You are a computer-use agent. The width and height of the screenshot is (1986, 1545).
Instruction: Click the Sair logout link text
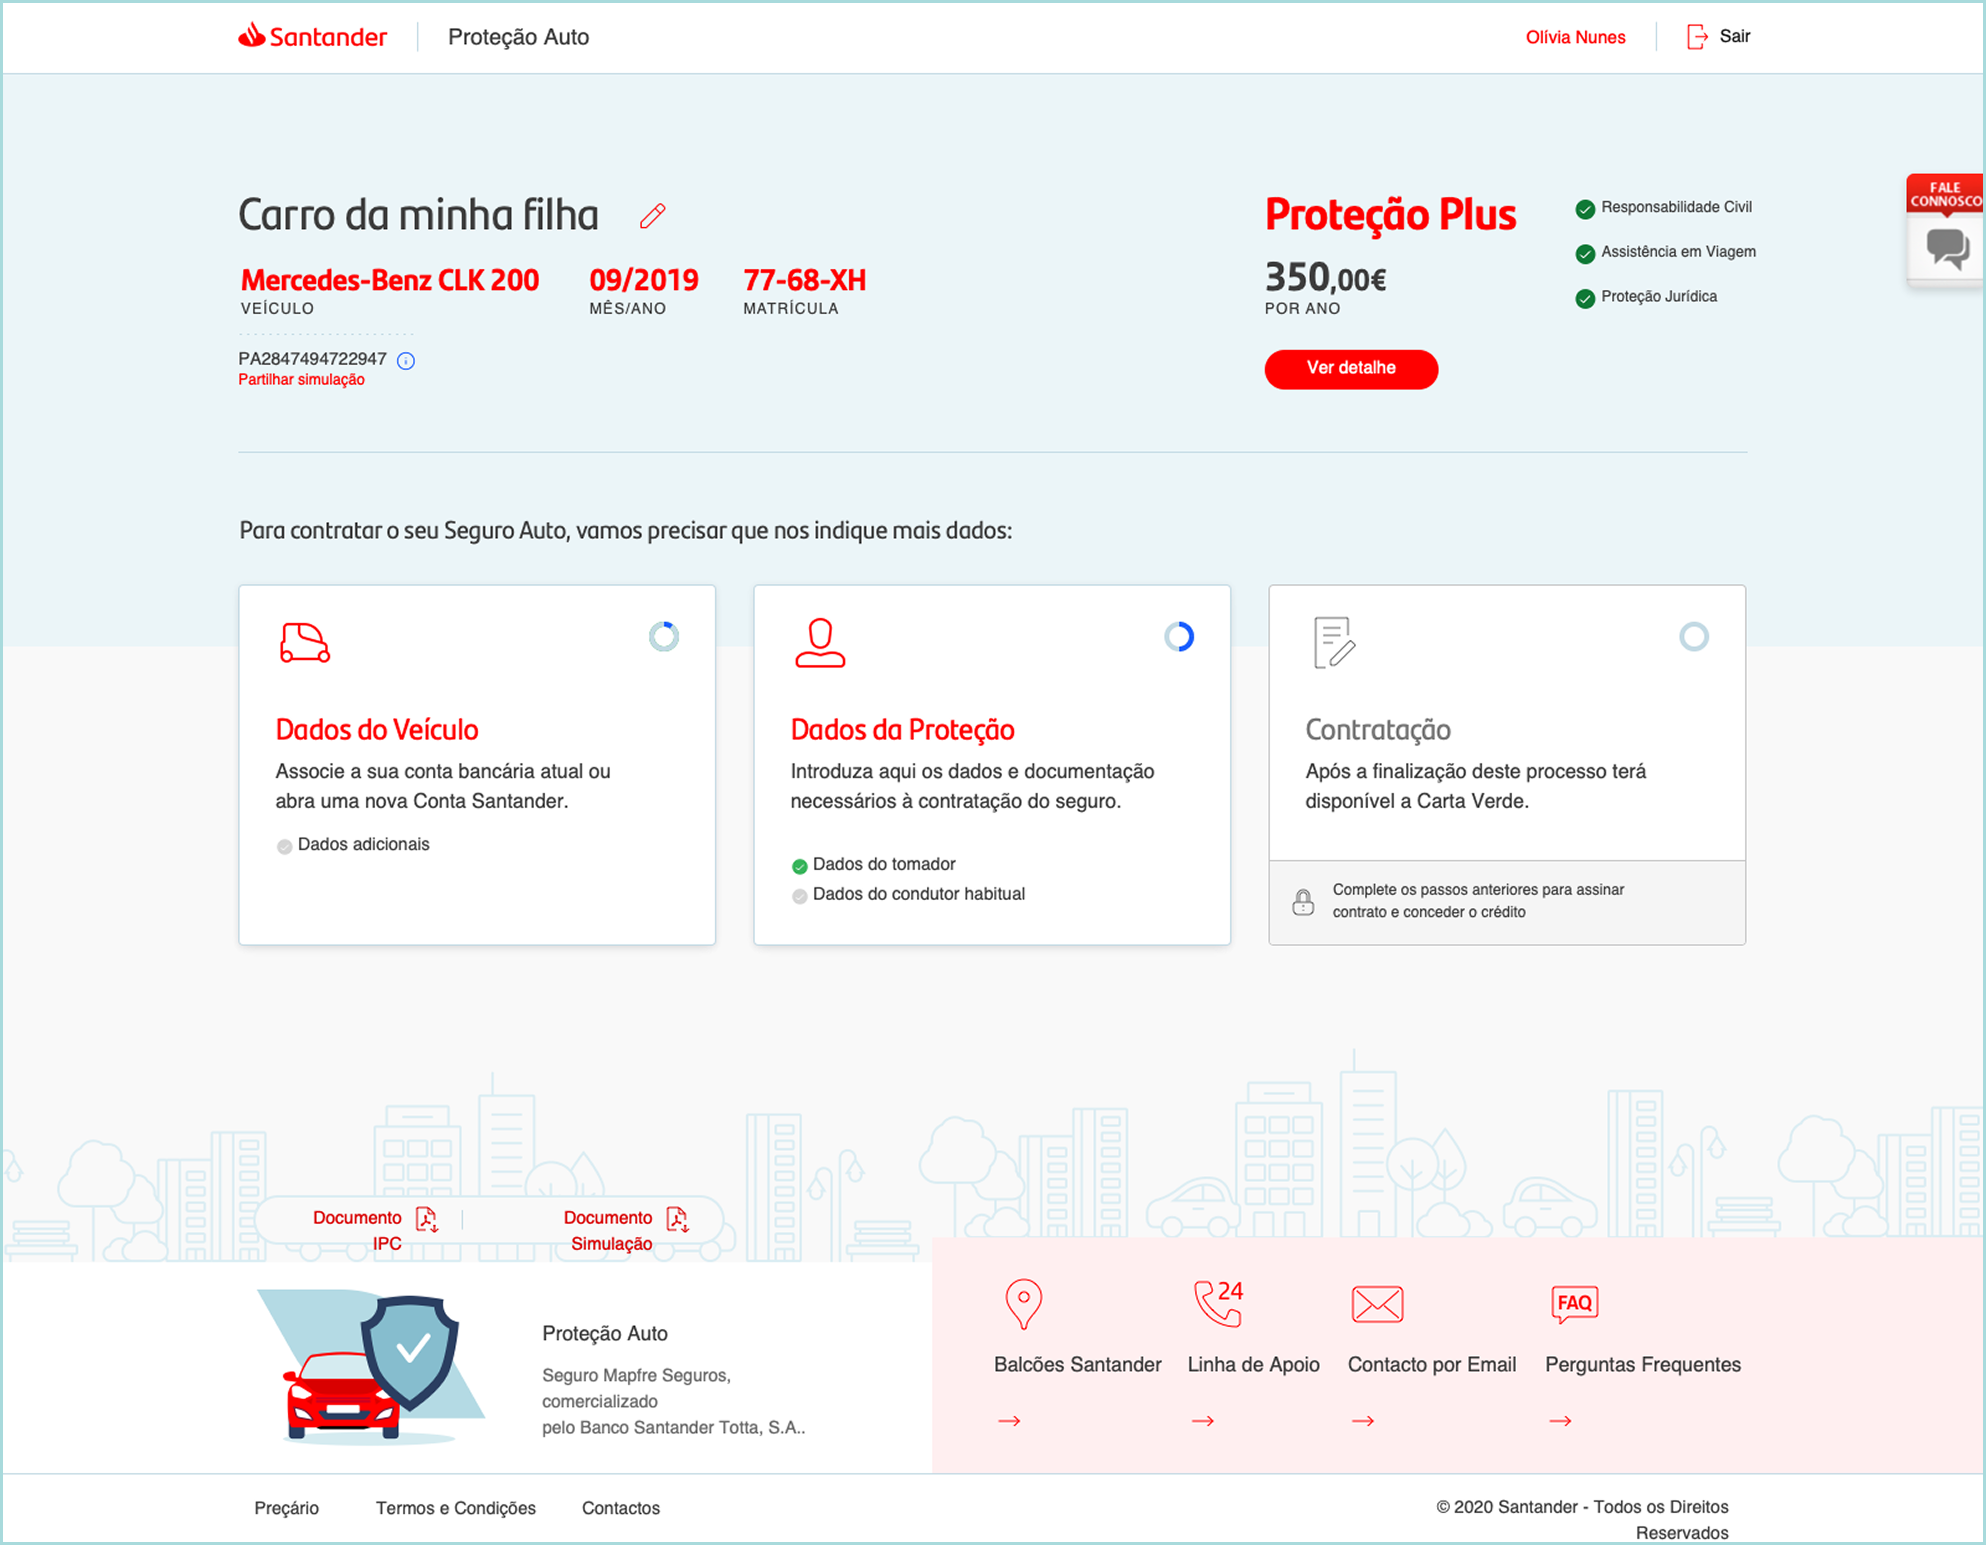(1735, 37)
